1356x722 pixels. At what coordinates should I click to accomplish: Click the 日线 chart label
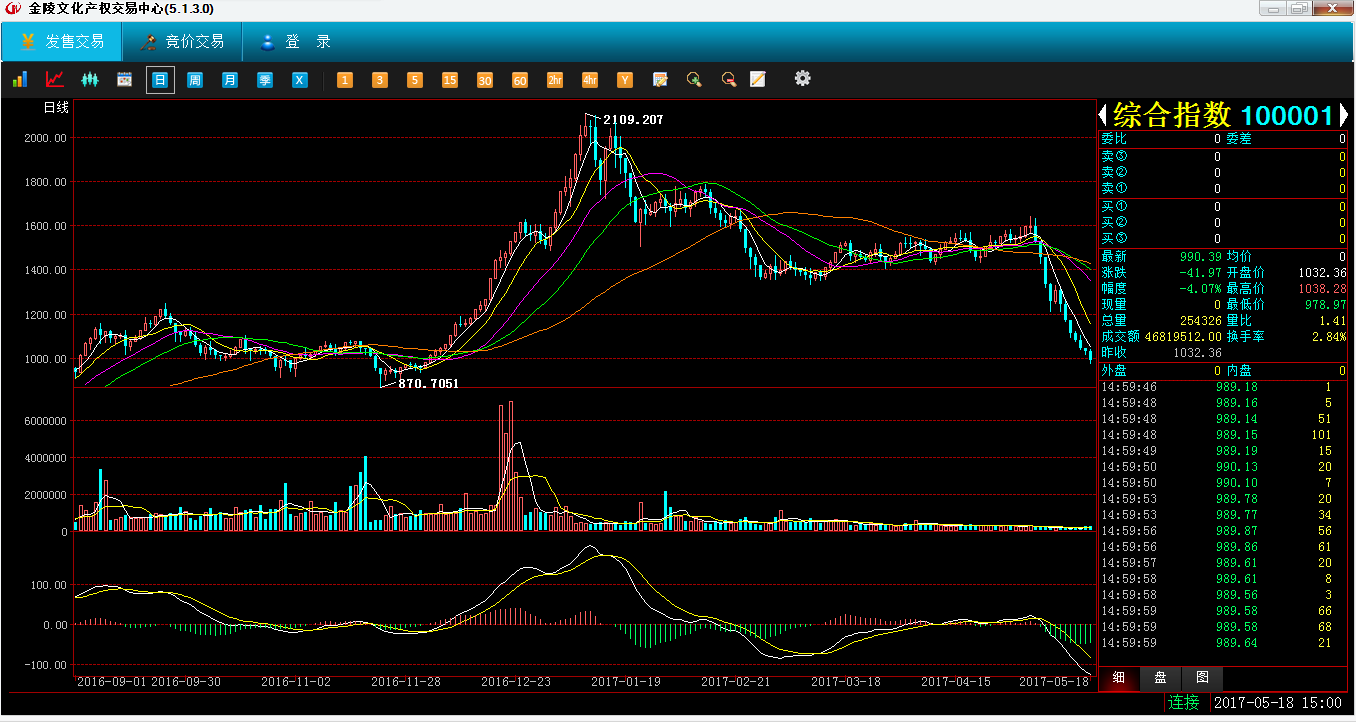tap(56, 107)
